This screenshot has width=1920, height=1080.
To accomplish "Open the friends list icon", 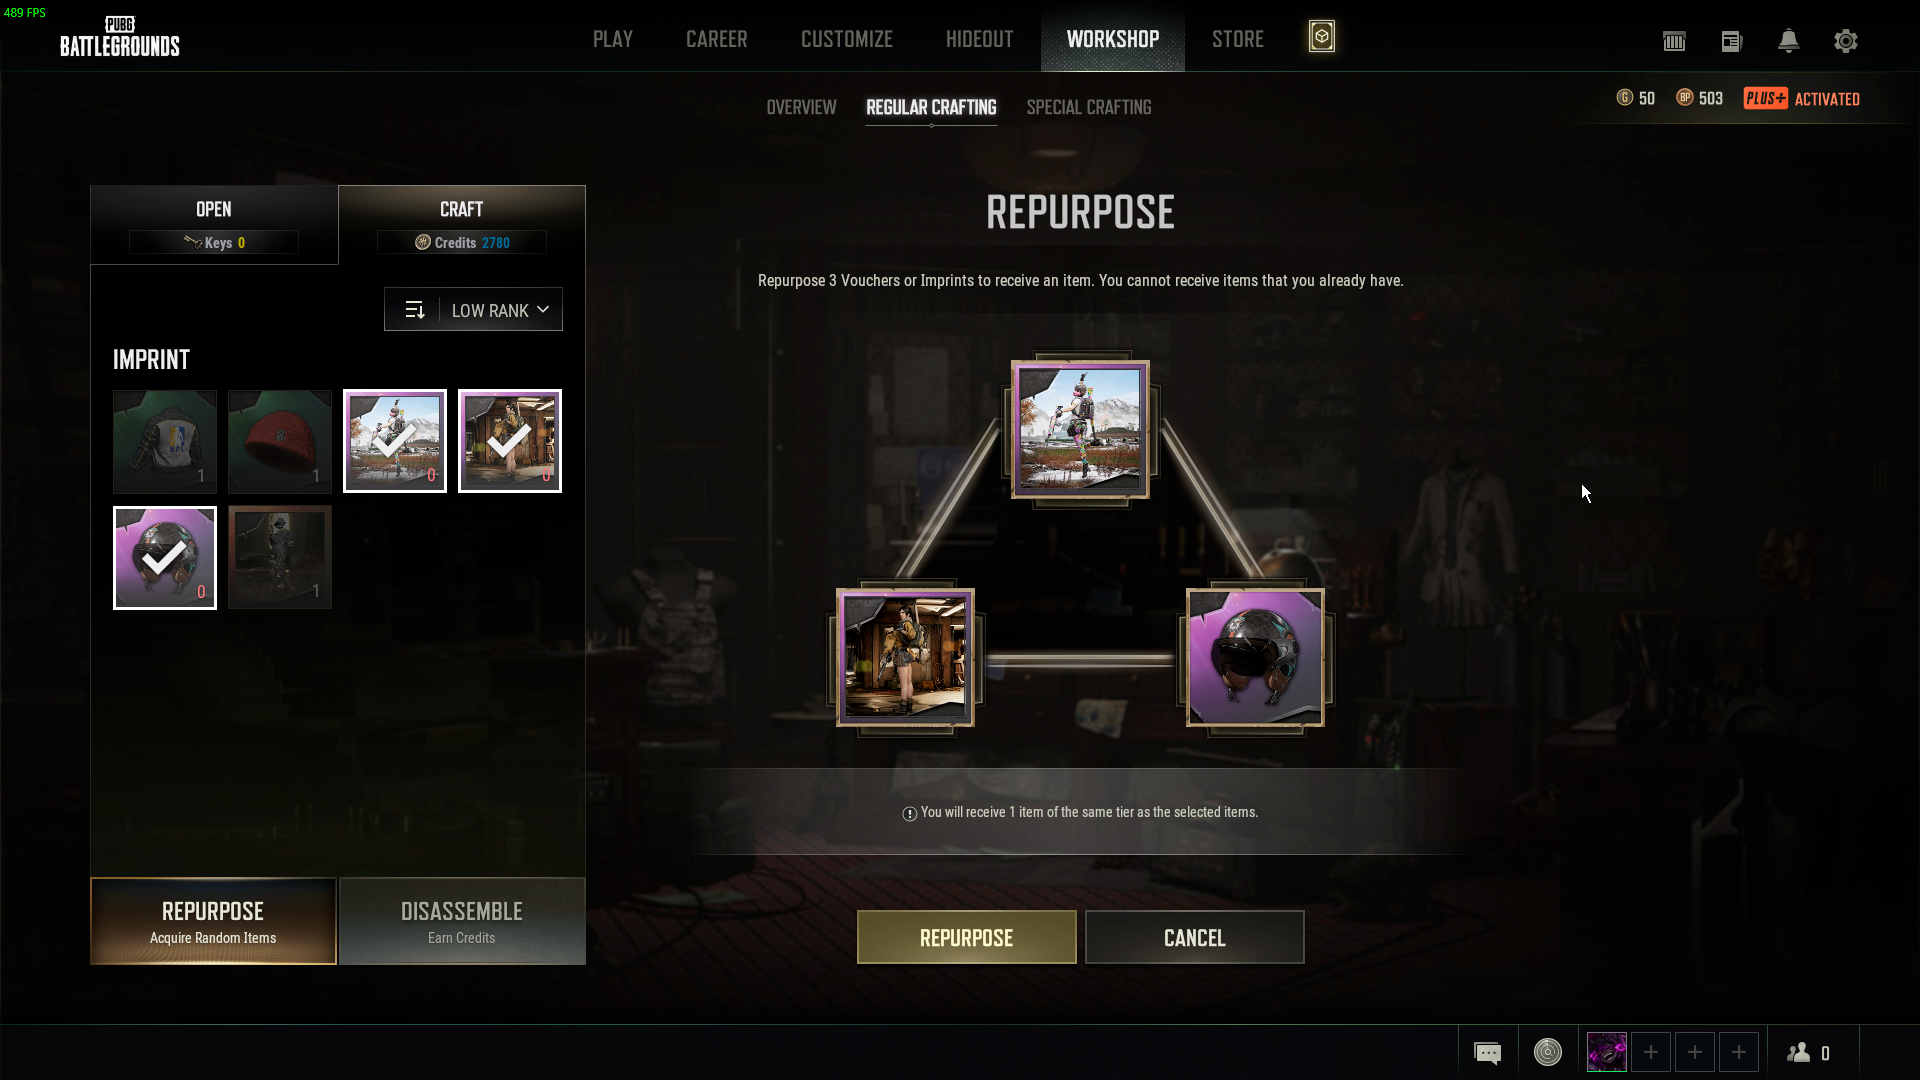I will (x=1810, y=1052).
